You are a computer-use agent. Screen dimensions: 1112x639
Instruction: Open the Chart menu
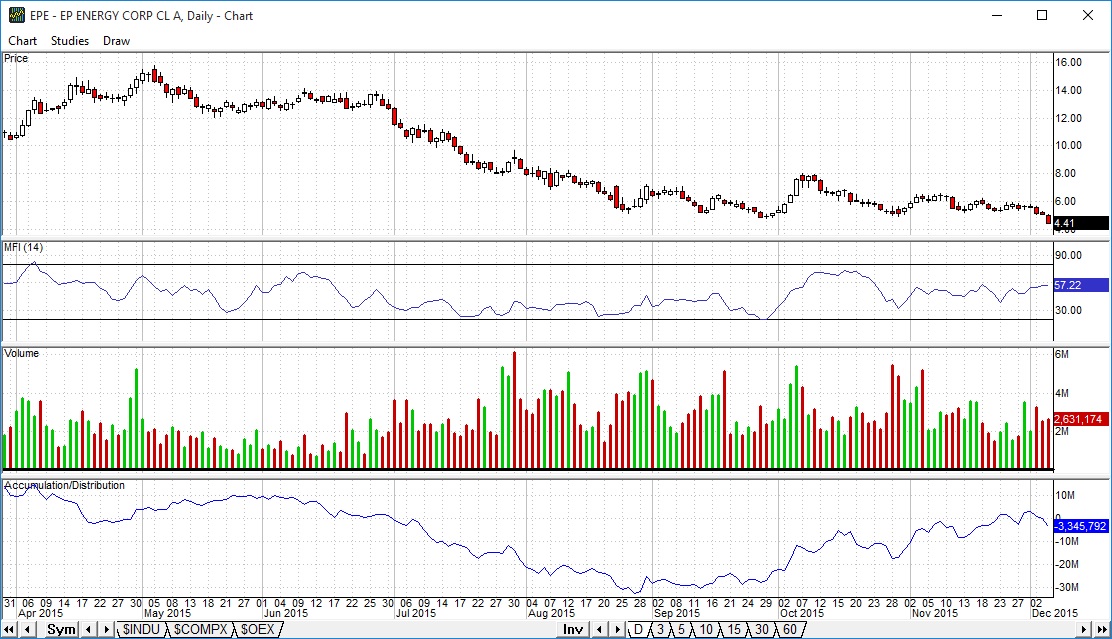coord(22,41)
